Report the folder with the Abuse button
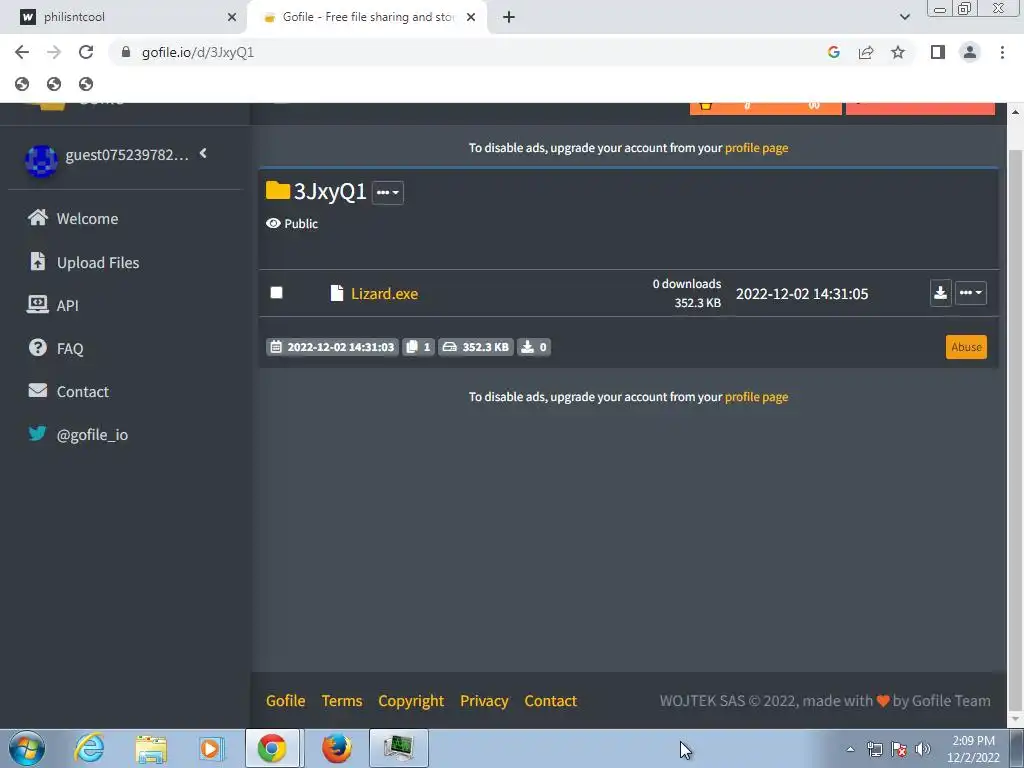The image size is (1024, 768). pyautogui.click(x=966, y=347)
